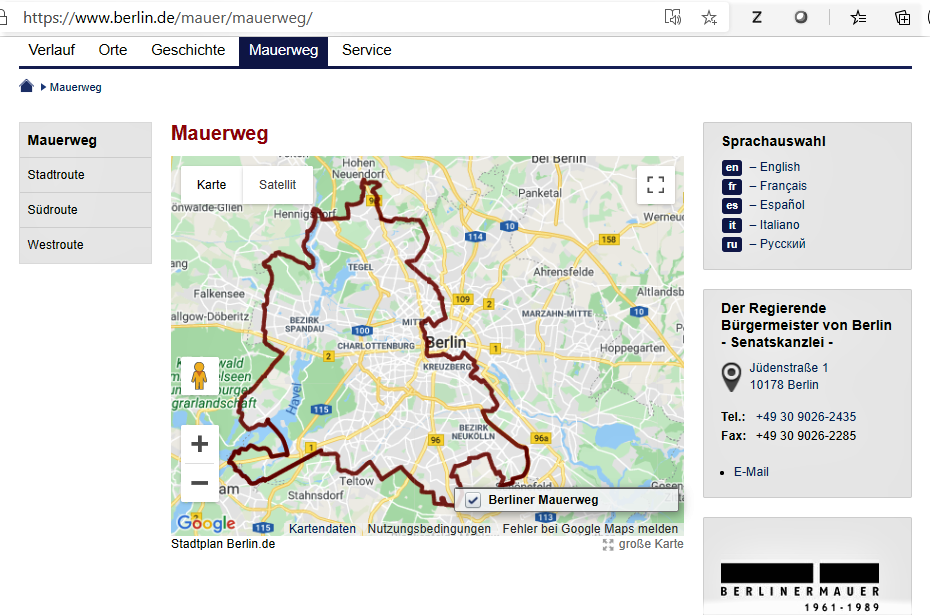This screenshot has height=615, width=930.
Task: Click the home icon in breadcrumb
Action: tap(27, 87)
